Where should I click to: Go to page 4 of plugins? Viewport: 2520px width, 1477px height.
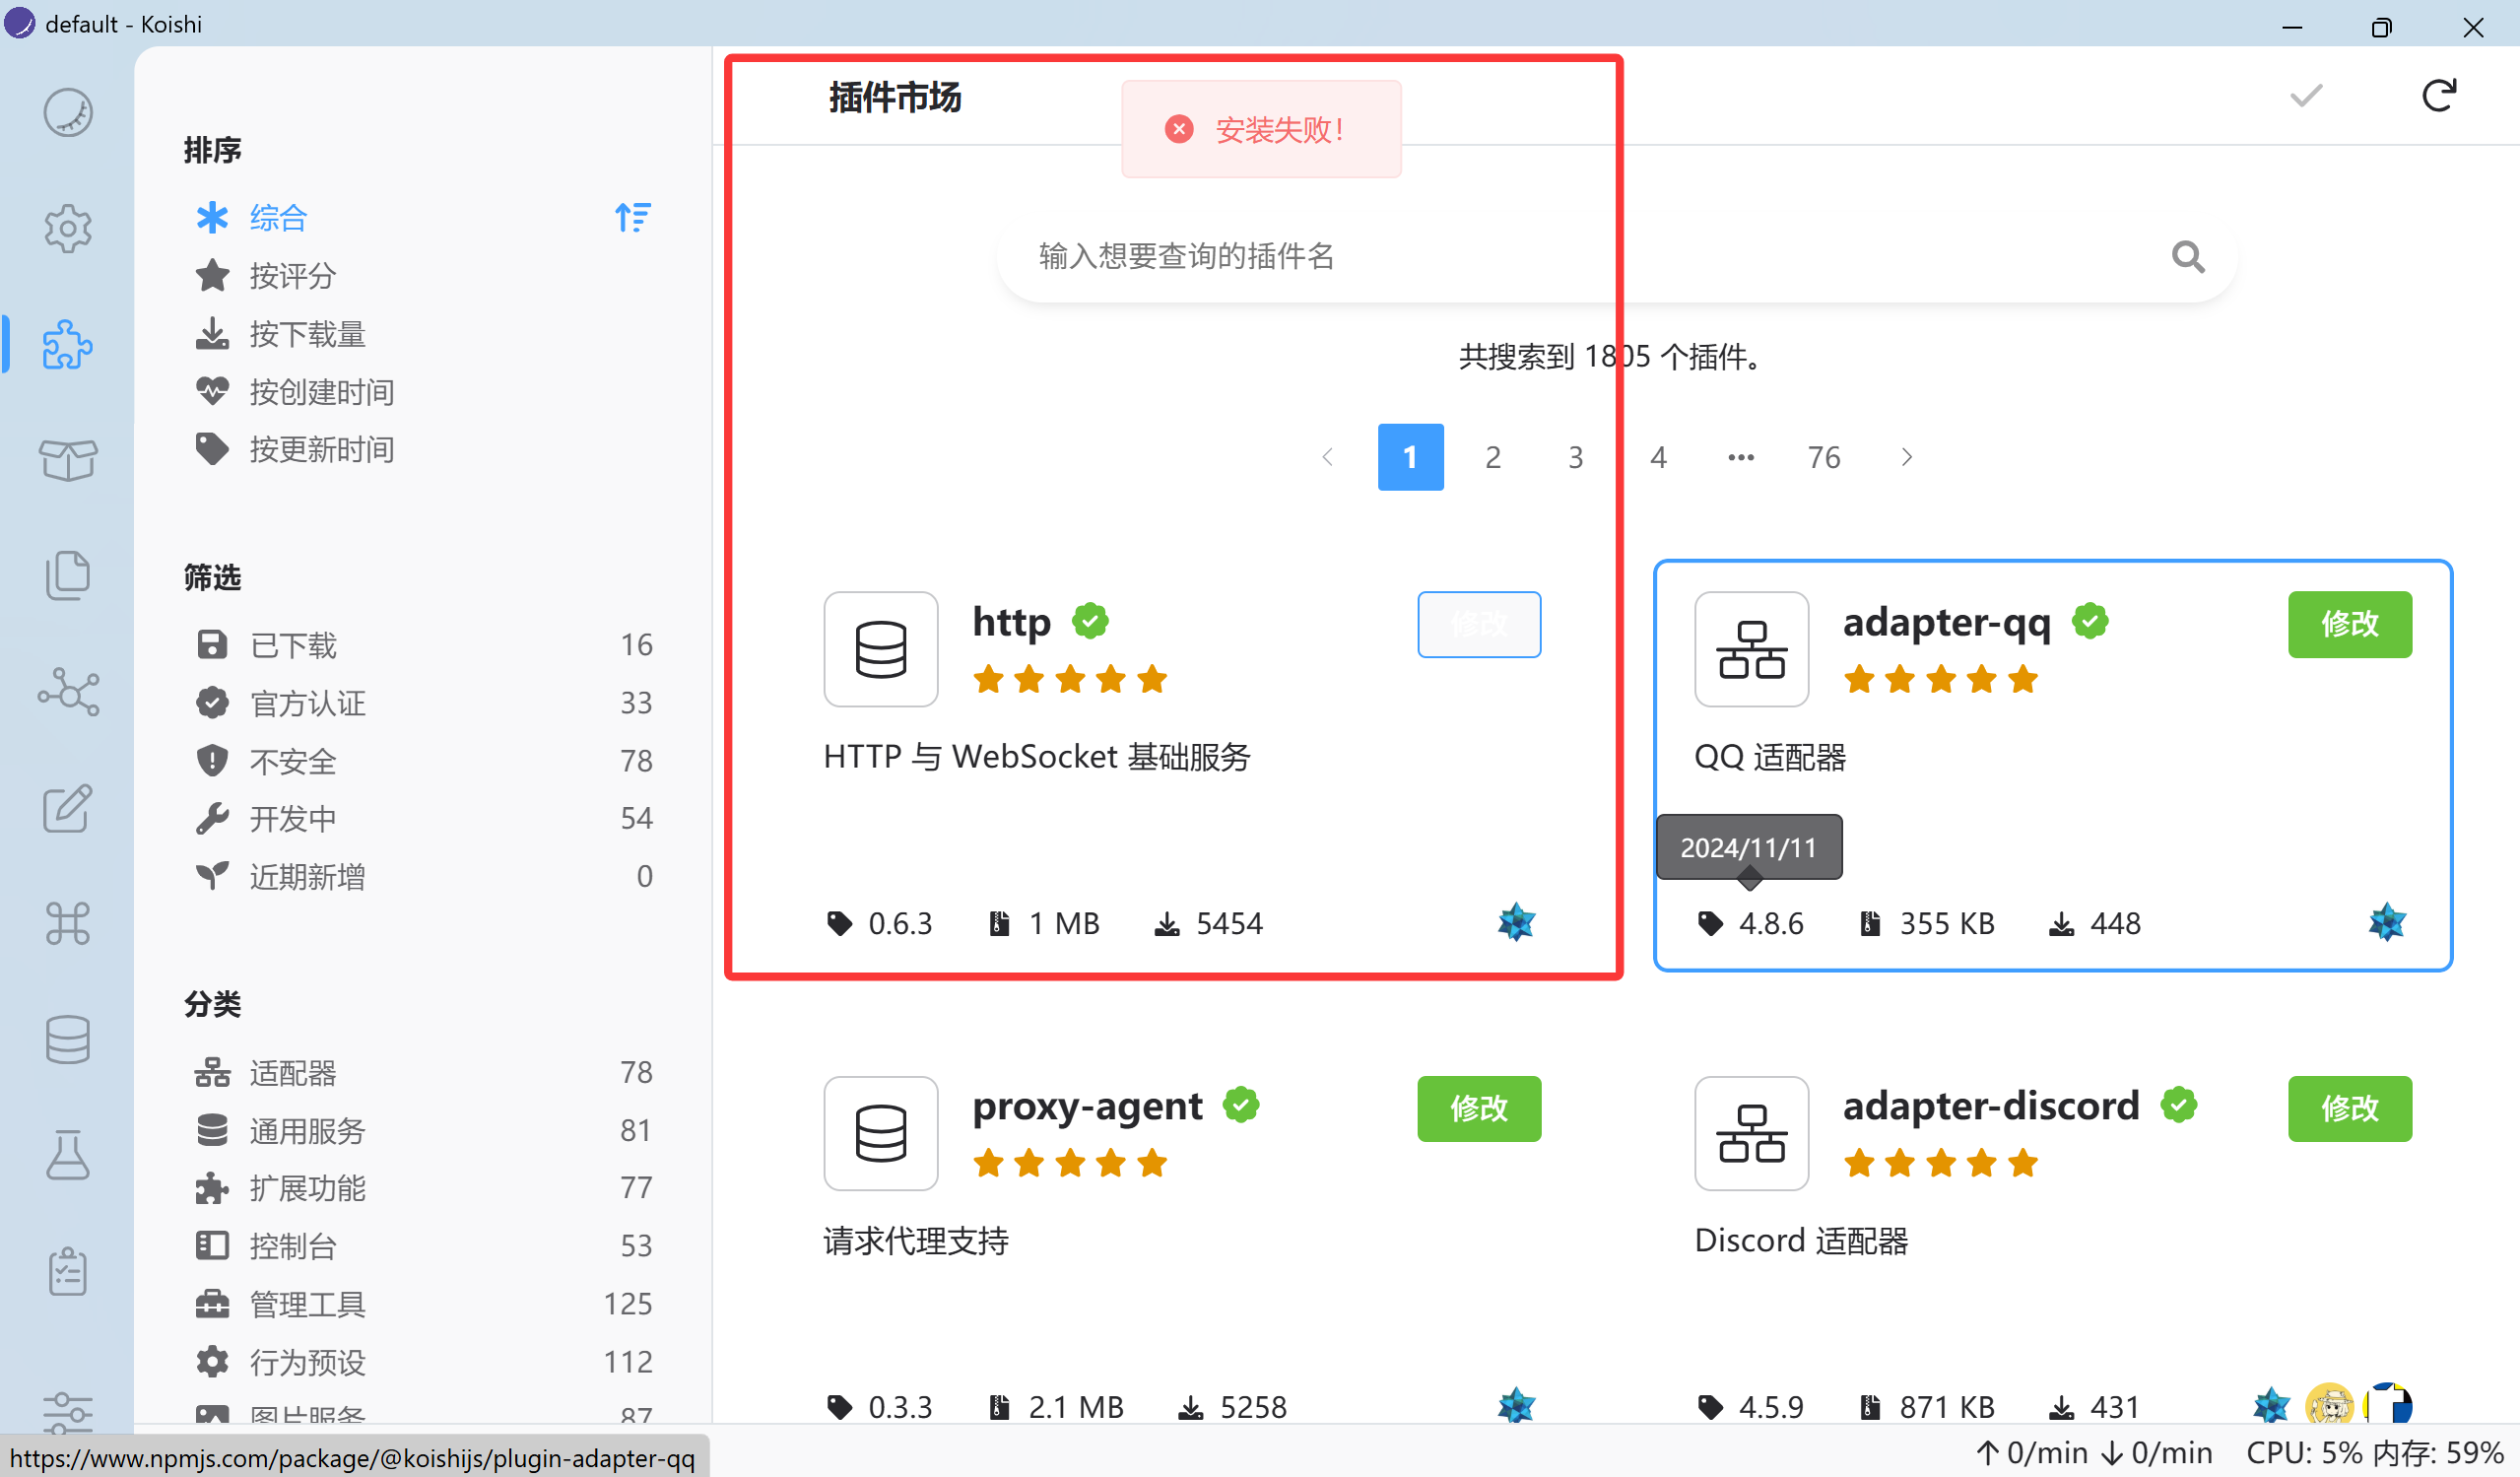point(1659,457)
